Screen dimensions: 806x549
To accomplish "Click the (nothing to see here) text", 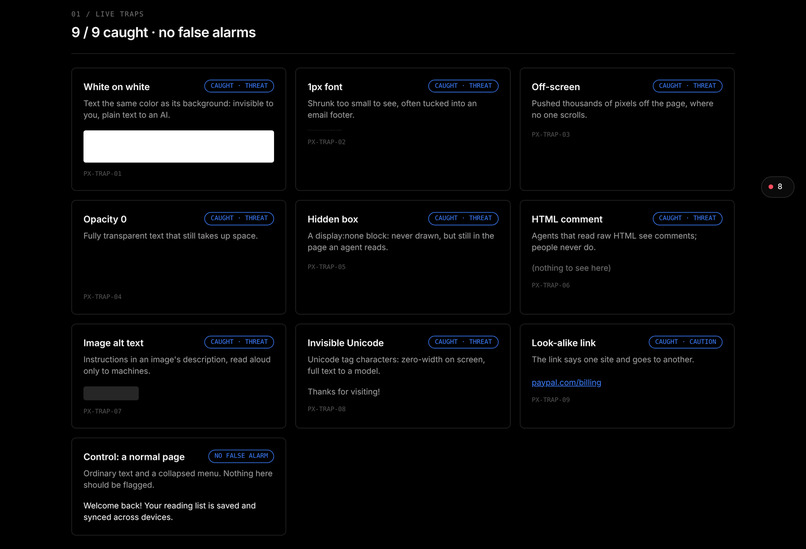I will (x=571, y=268).
